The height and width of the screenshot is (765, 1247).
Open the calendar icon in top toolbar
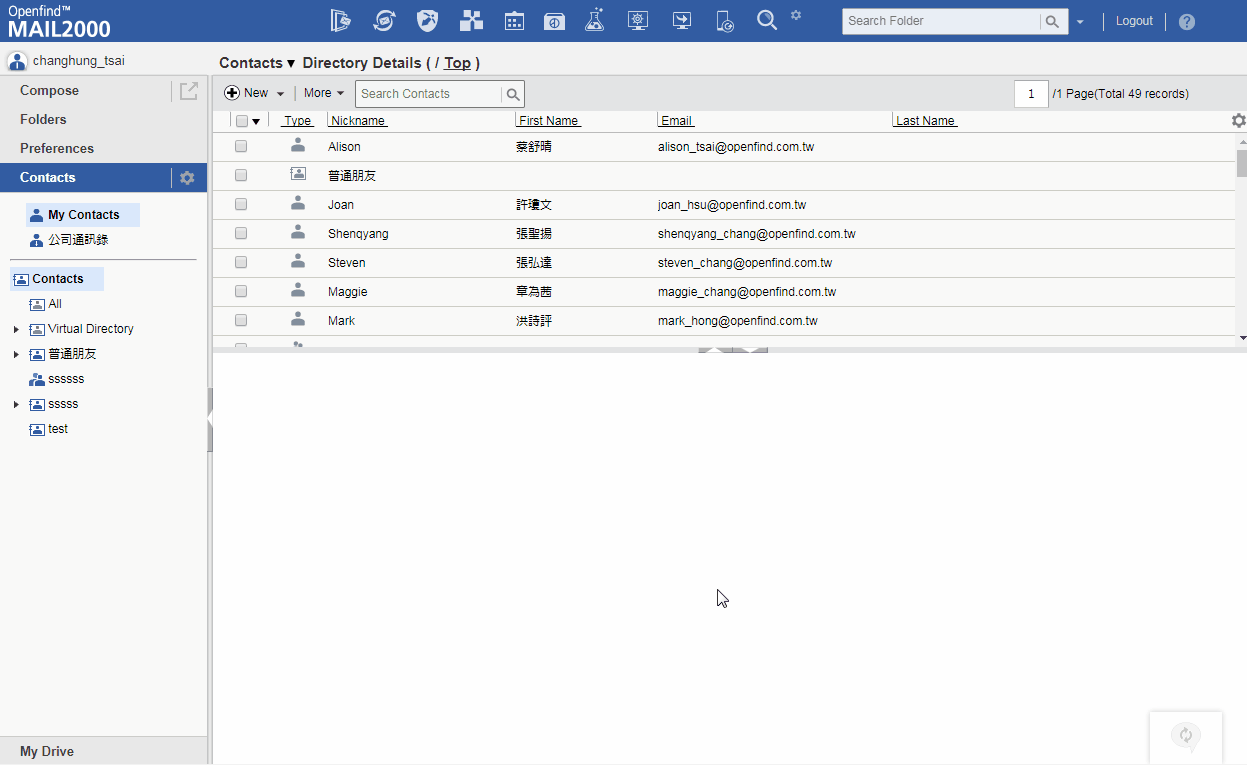pos(514,21)
